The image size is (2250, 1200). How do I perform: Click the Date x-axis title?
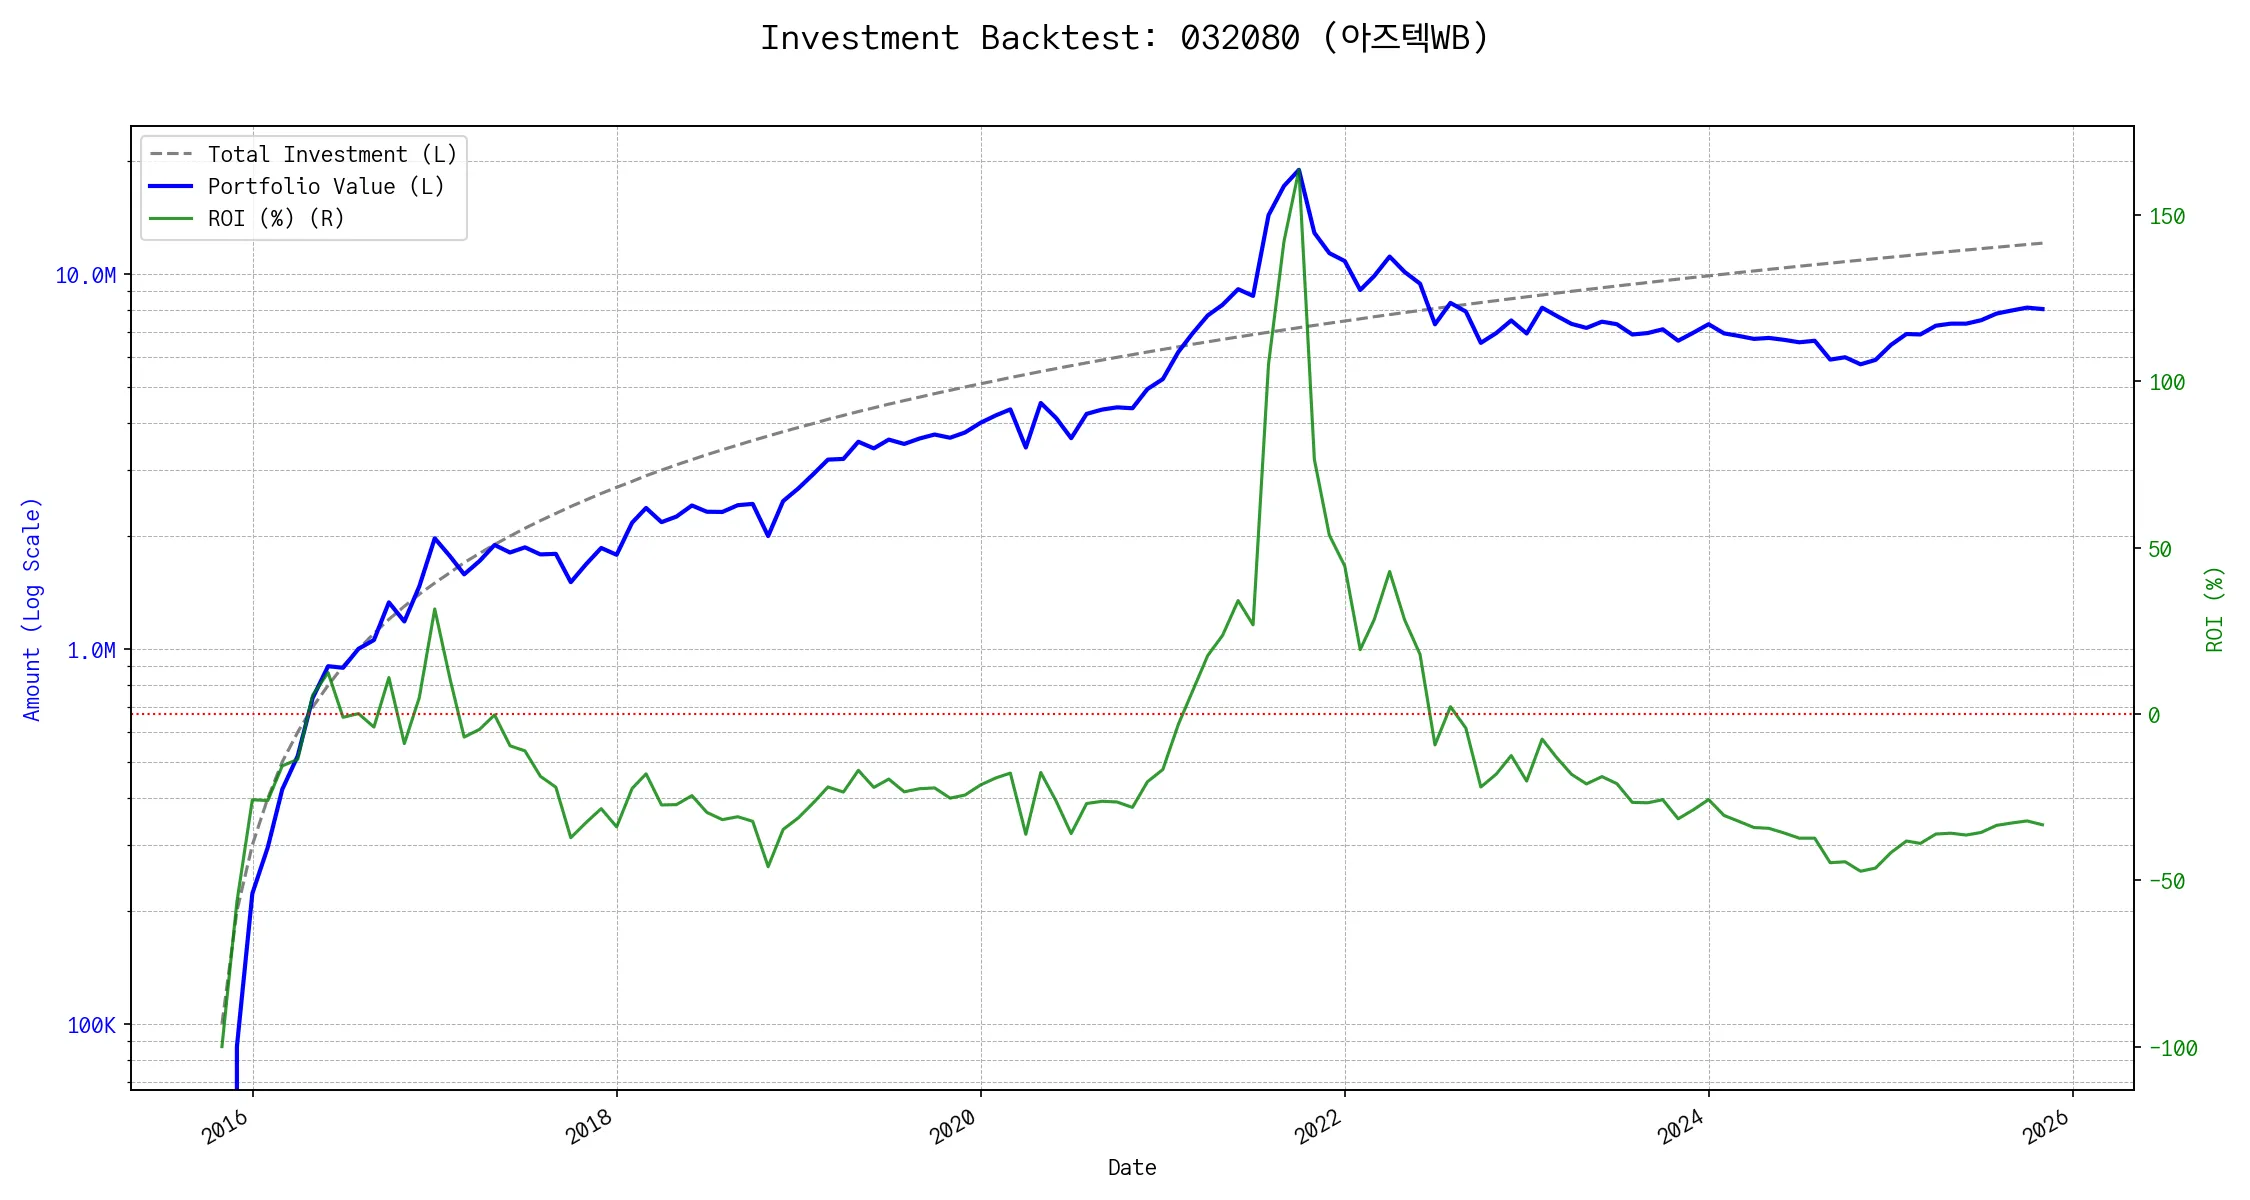(x=1132, y=1168)
